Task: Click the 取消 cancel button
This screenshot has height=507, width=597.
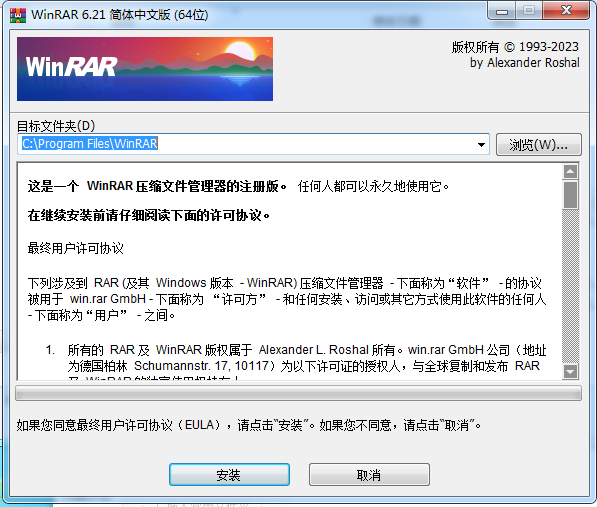Action: [x=369, y=474]
